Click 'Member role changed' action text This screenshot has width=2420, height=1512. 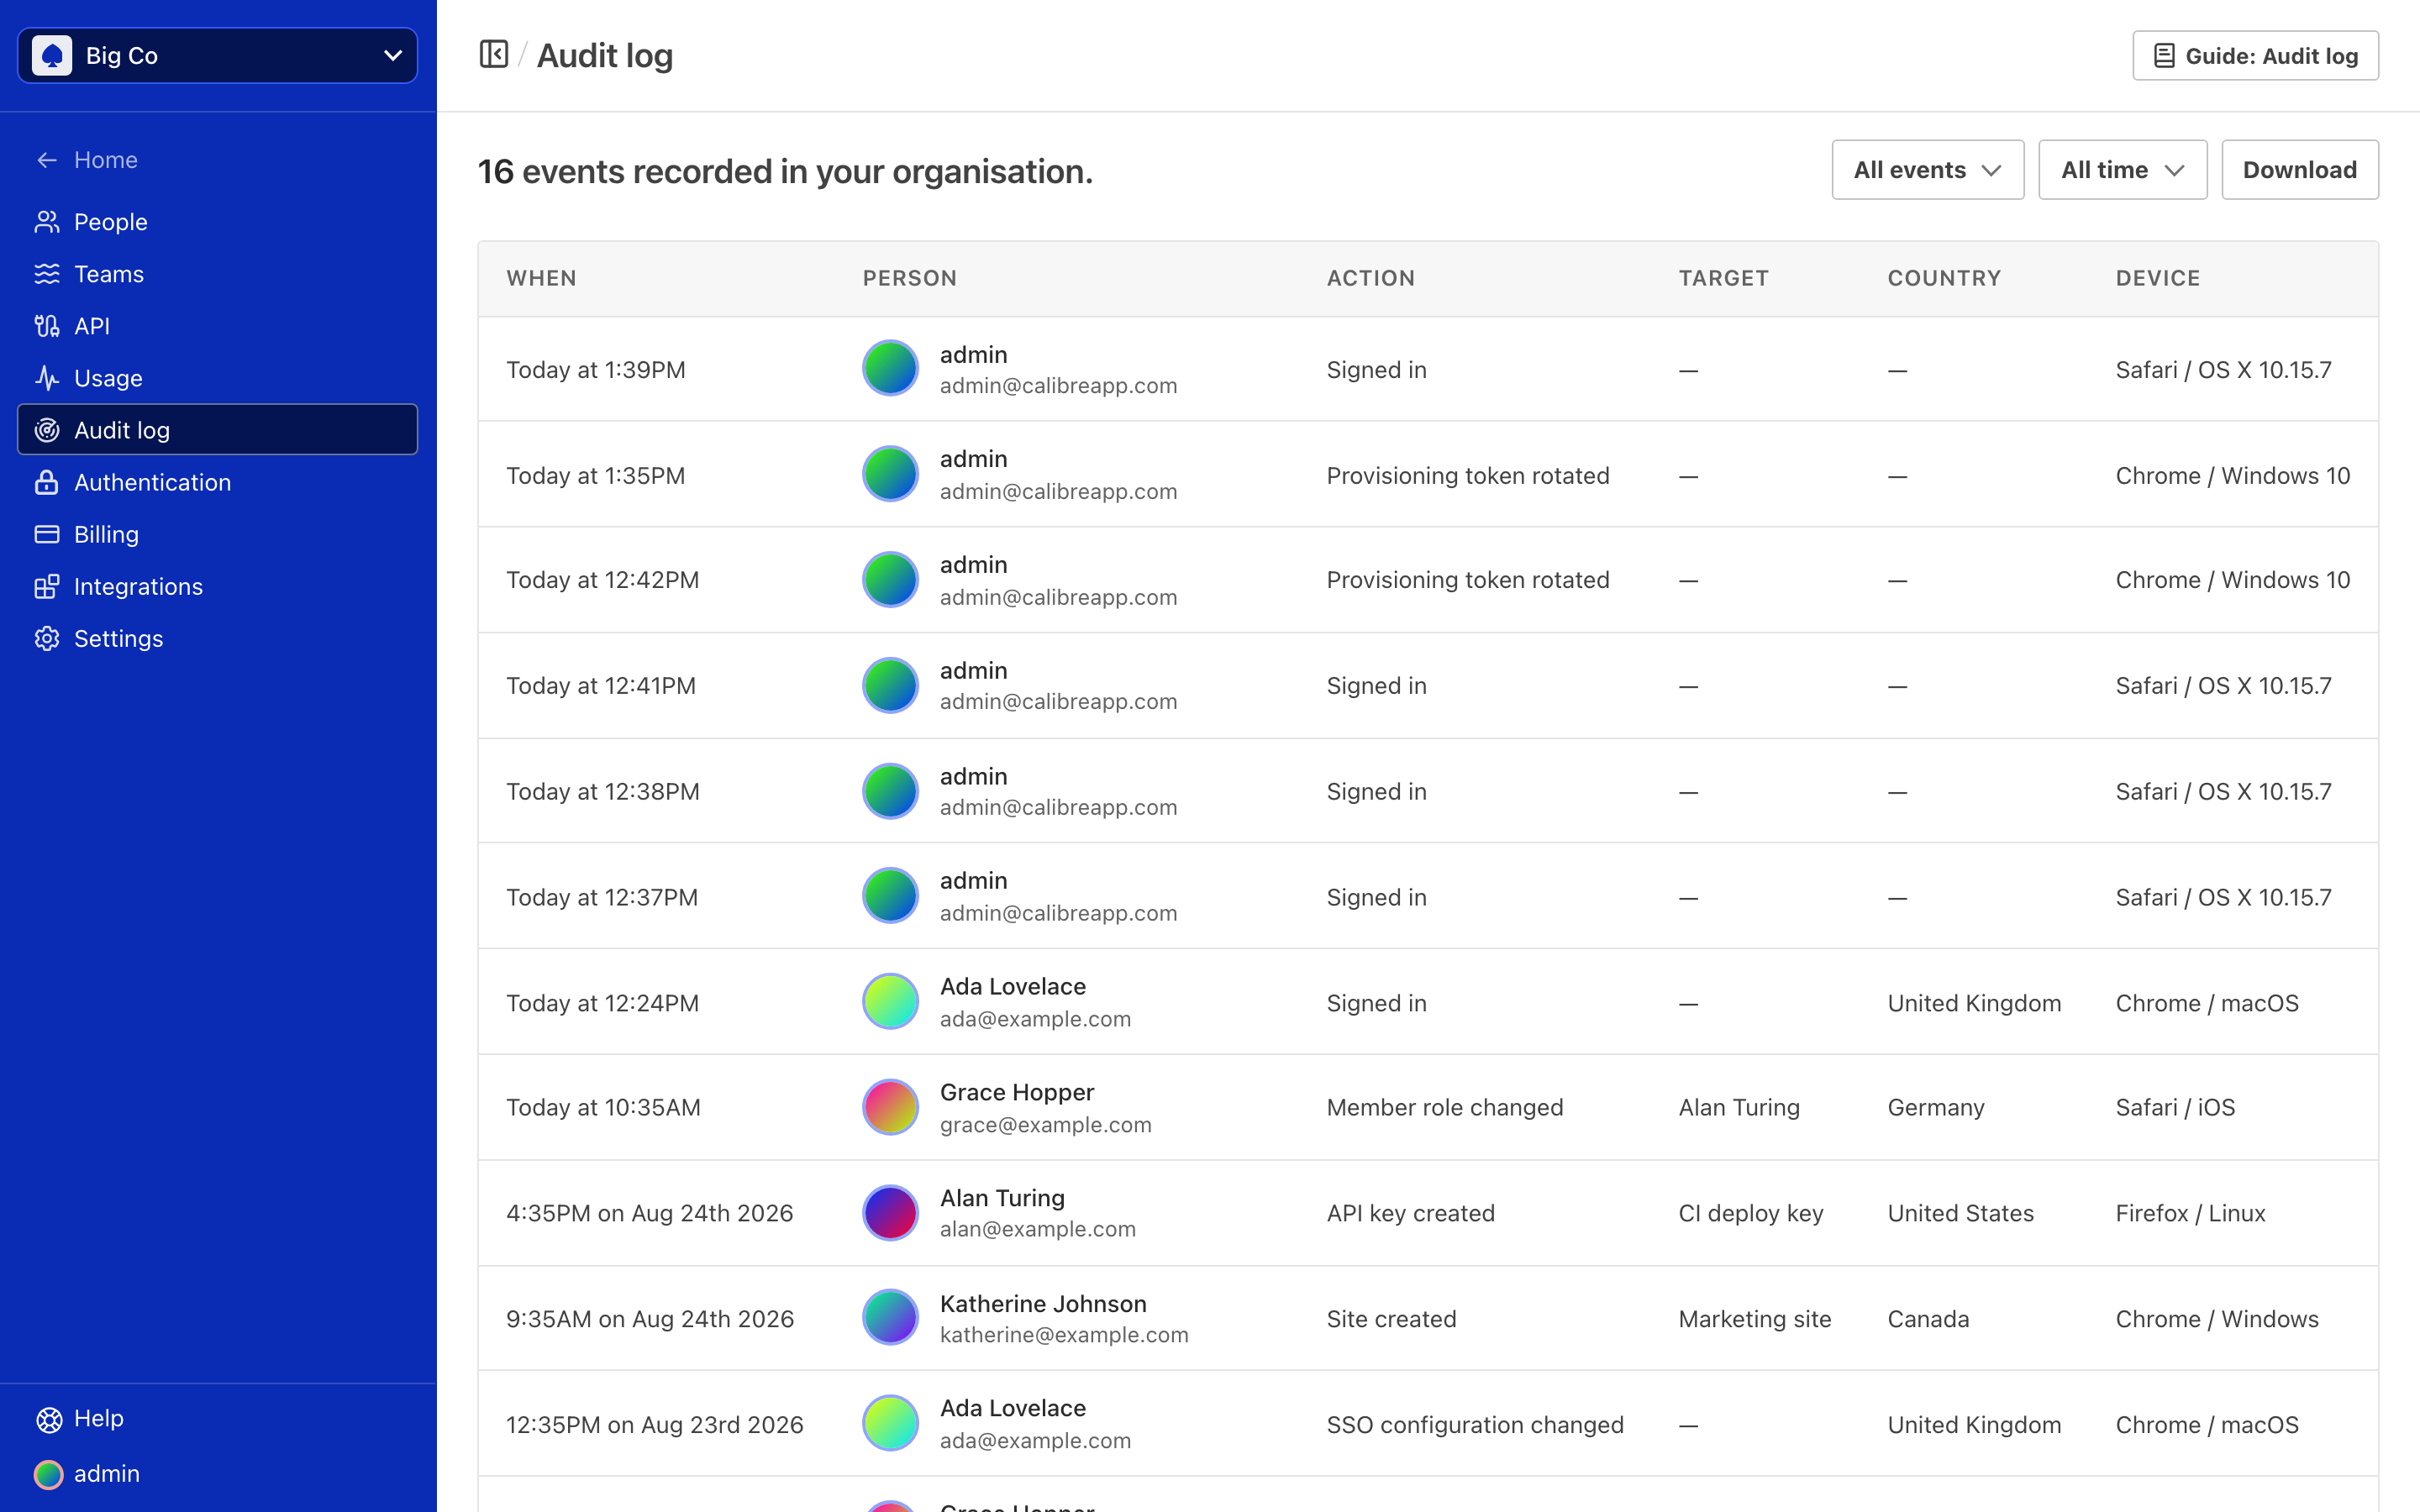(x=1445, y=1107)
